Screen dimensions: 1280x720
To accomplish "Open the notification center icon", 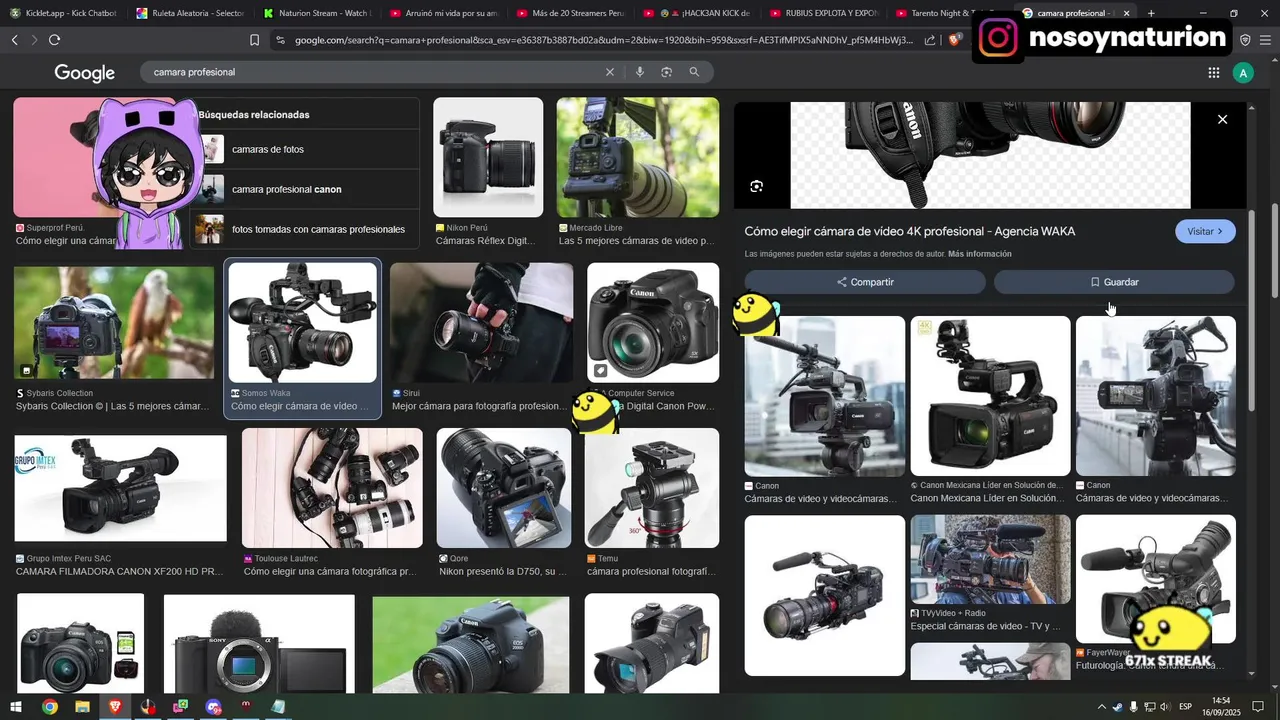I will (1258, 707).
